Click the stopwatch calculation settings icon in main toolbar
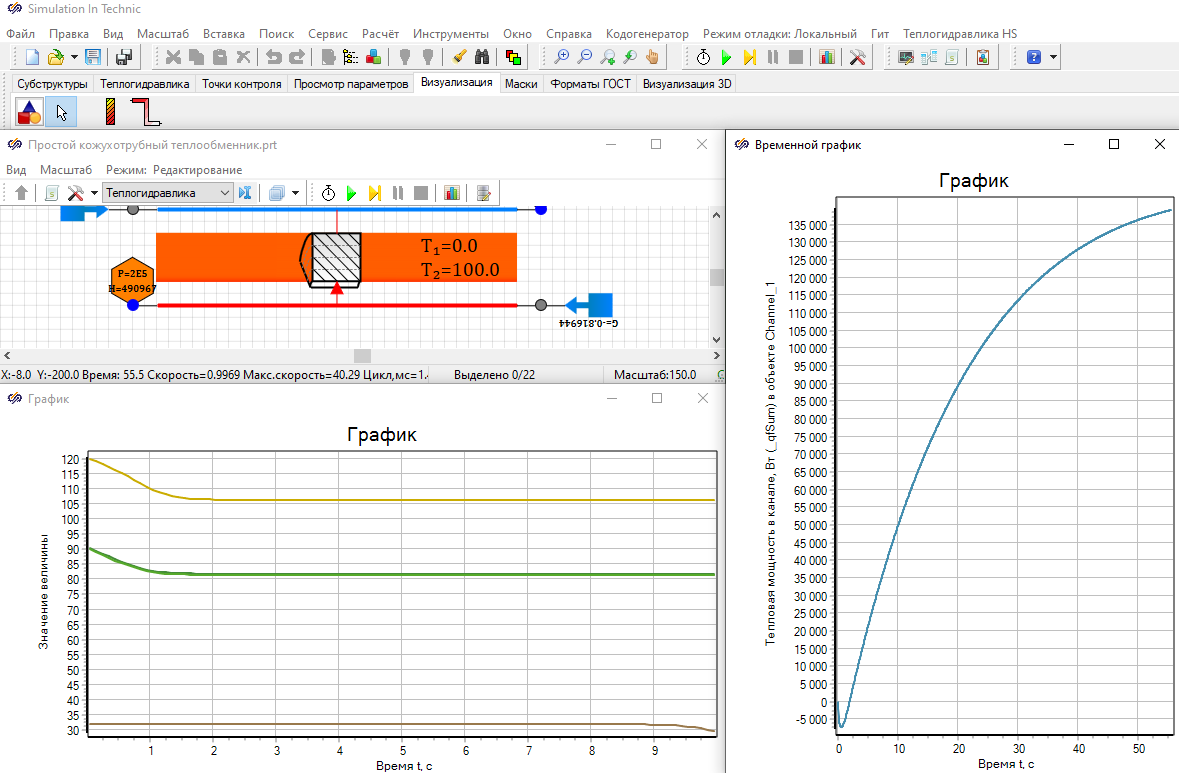Screen dimensions: 1179x773 click(704, 57)
